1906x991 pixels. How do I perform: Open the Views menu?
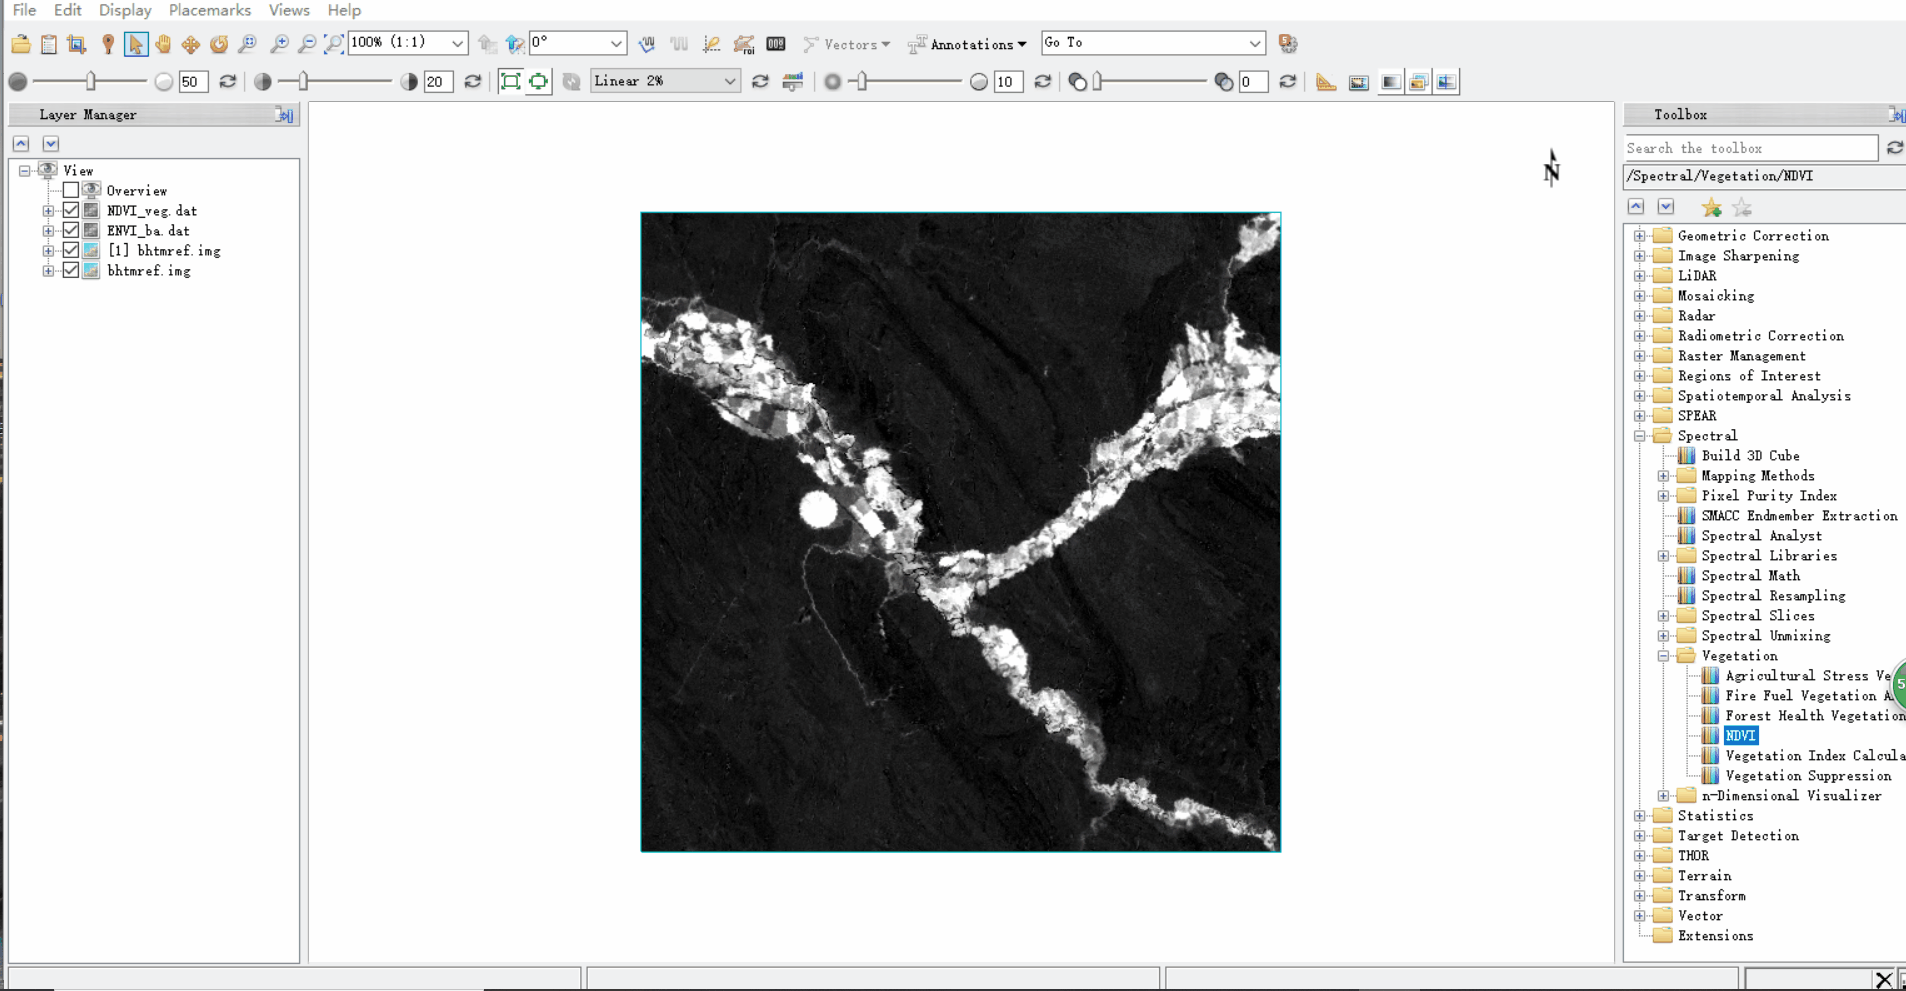[289, 10]
